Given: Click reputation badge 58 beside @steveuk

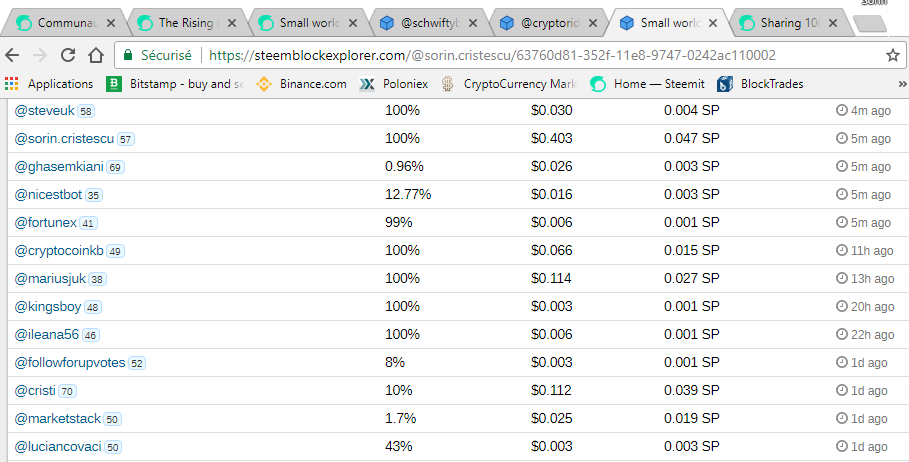Looking at the screenshot, I should pyautogui.click(x=86, y=111).
